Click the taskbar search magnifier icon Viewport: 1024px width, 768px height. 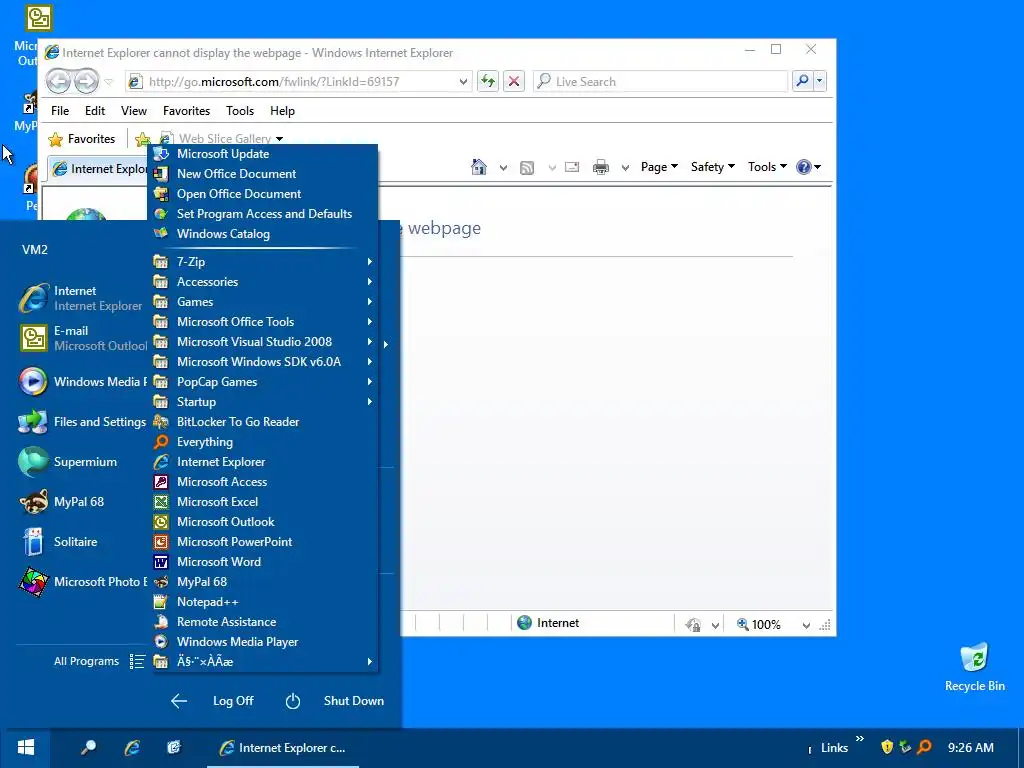[x=88, y=748]
